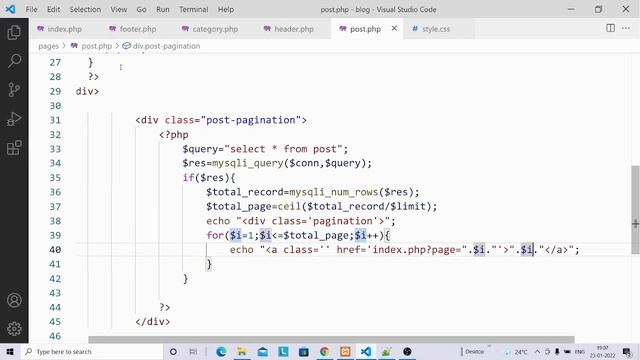Open weather 24°C widget in taskbar

(x=516, y=351)
